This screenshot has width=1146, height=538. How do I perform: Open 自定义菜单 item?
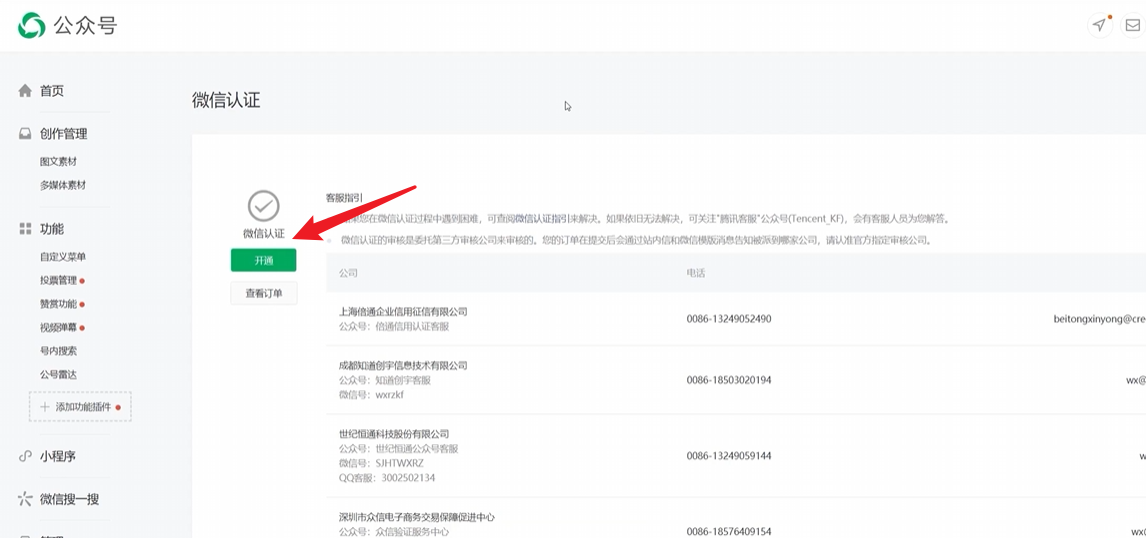(63, 257)
